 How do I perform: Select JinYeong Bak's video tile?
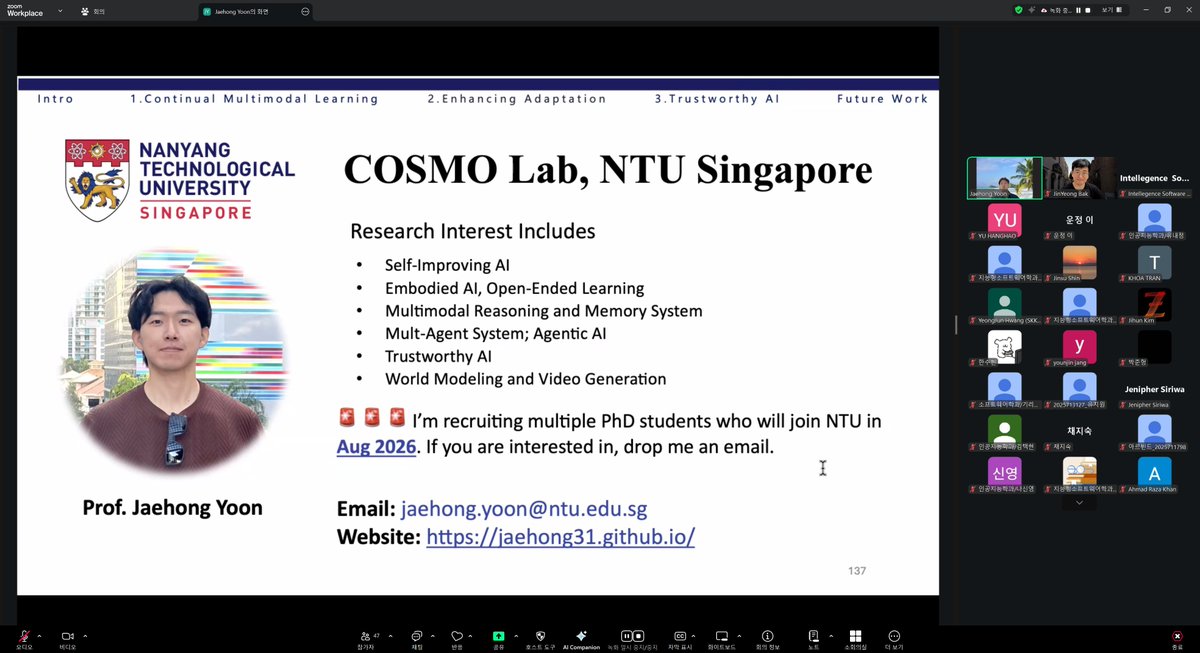point(1079,178)
